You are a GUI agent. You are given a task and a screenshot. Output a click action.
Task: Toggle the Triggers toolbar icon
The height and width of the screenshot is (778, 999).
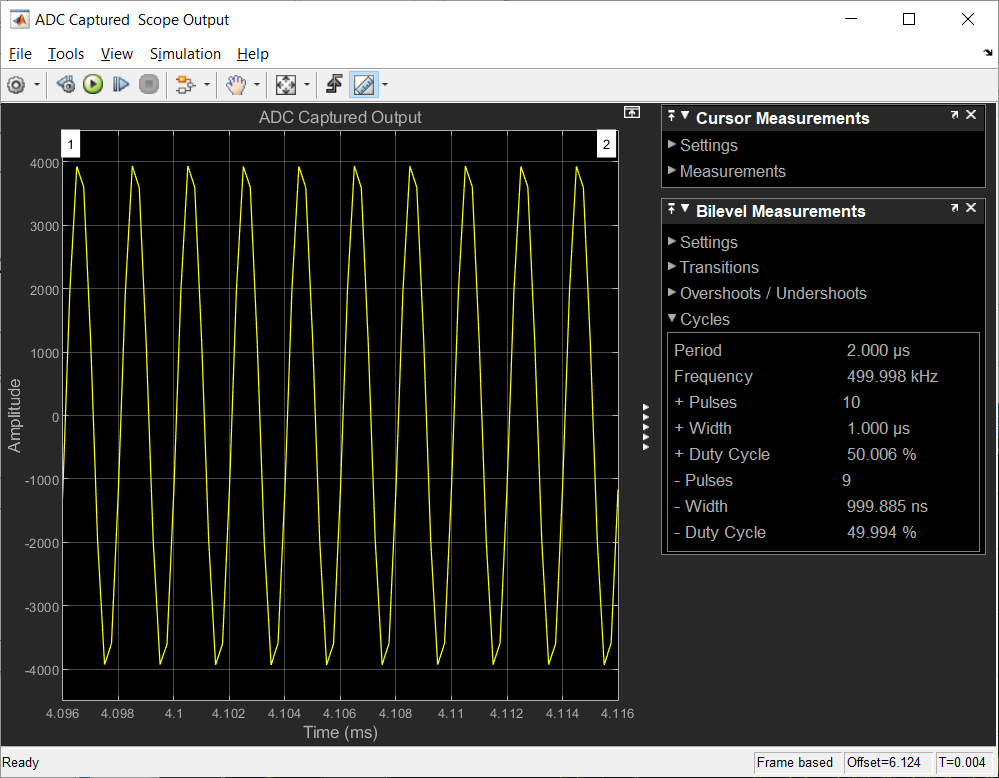pos(335,85)
